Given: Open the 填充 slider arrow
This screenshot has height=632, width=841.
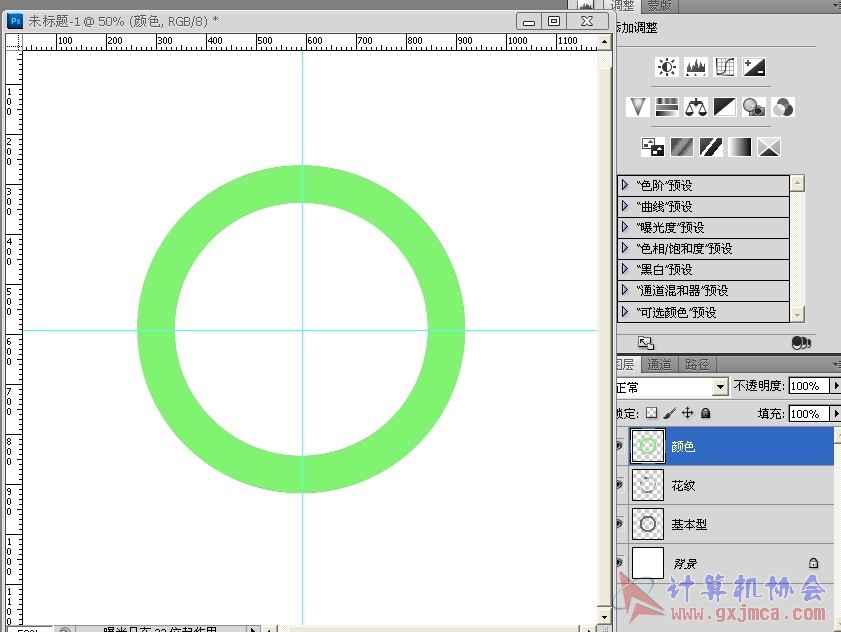Looking at the screenshot, I should click(x=835, y=414).
